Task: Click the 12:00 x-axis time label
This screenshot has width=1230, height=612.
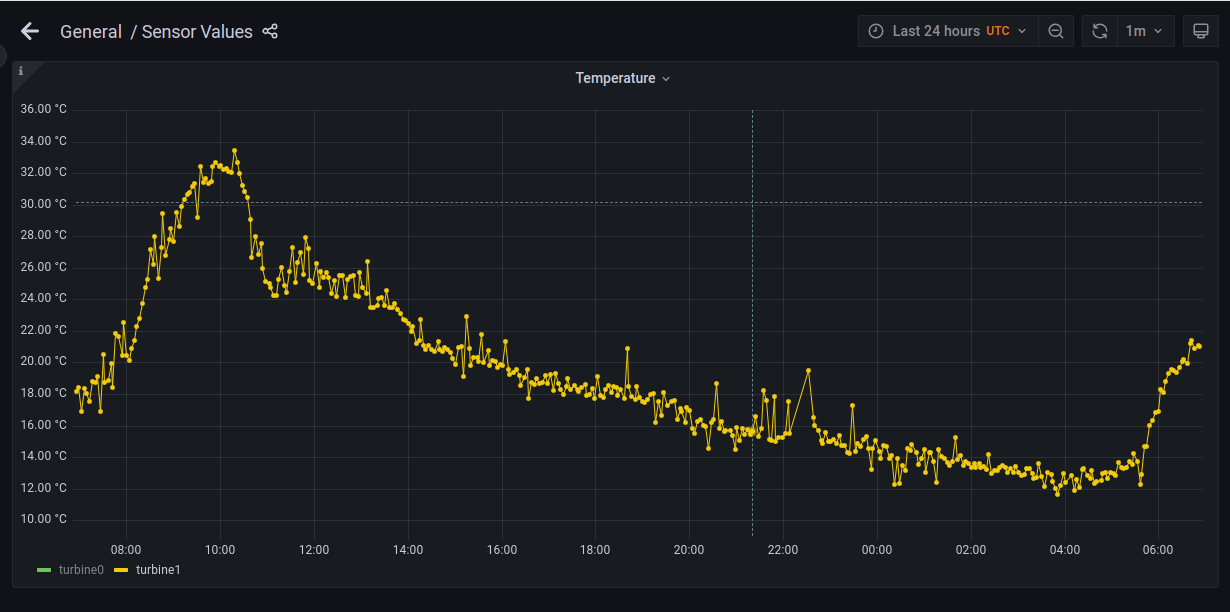Action: [314, 549]
